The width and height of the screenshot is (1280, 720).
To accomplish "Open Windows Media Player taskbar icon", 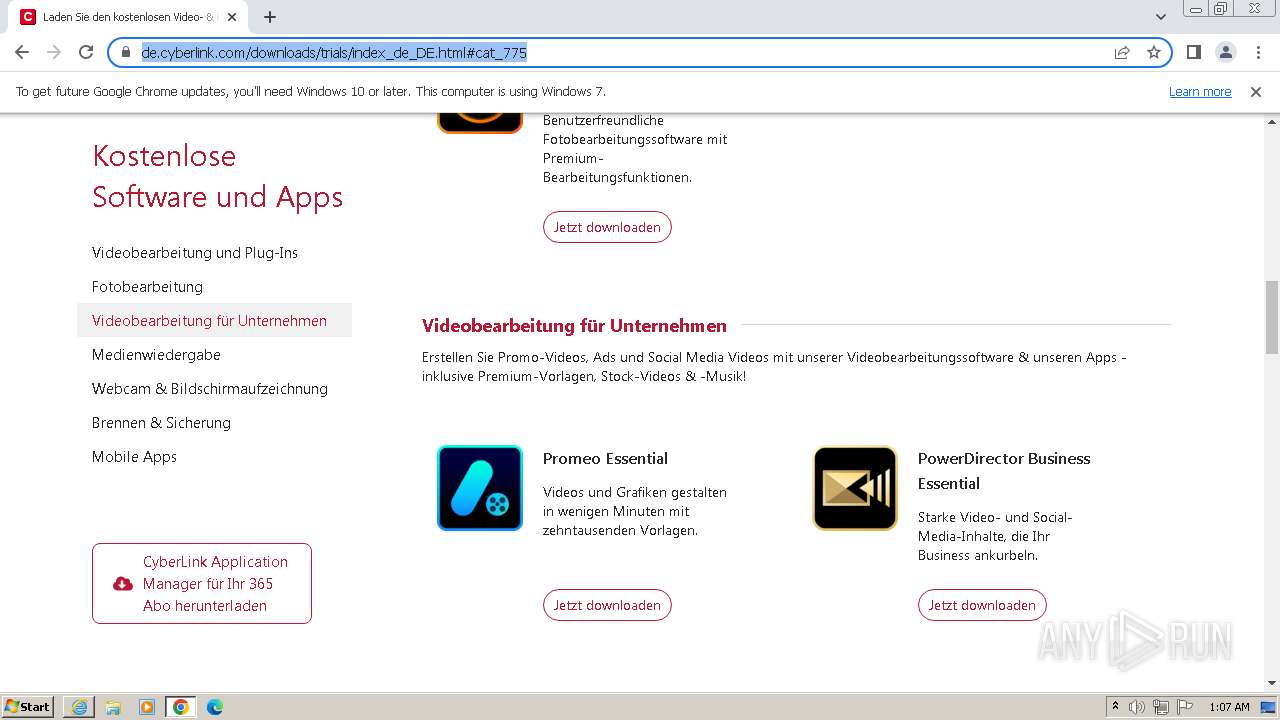I will click(x=147, y=707).
